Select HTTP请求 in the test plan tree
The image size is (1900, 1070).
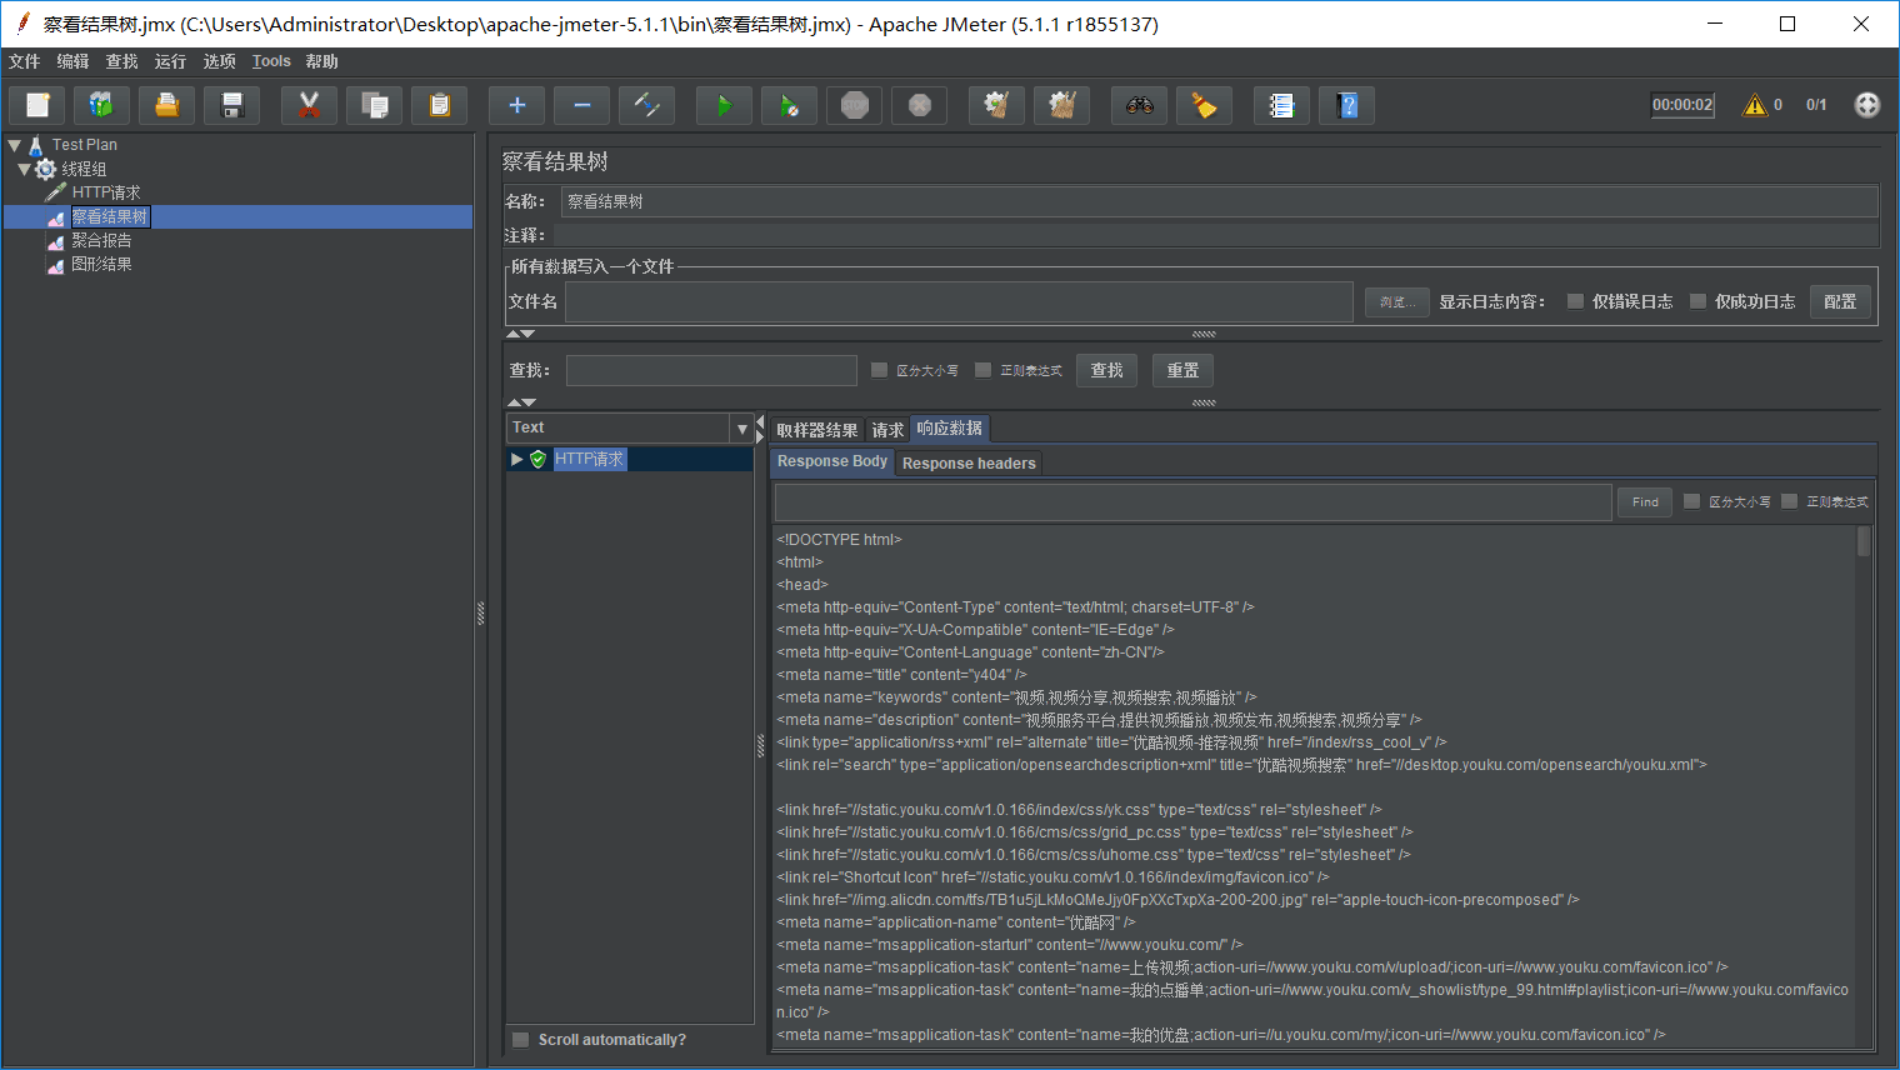coord(106,193)
